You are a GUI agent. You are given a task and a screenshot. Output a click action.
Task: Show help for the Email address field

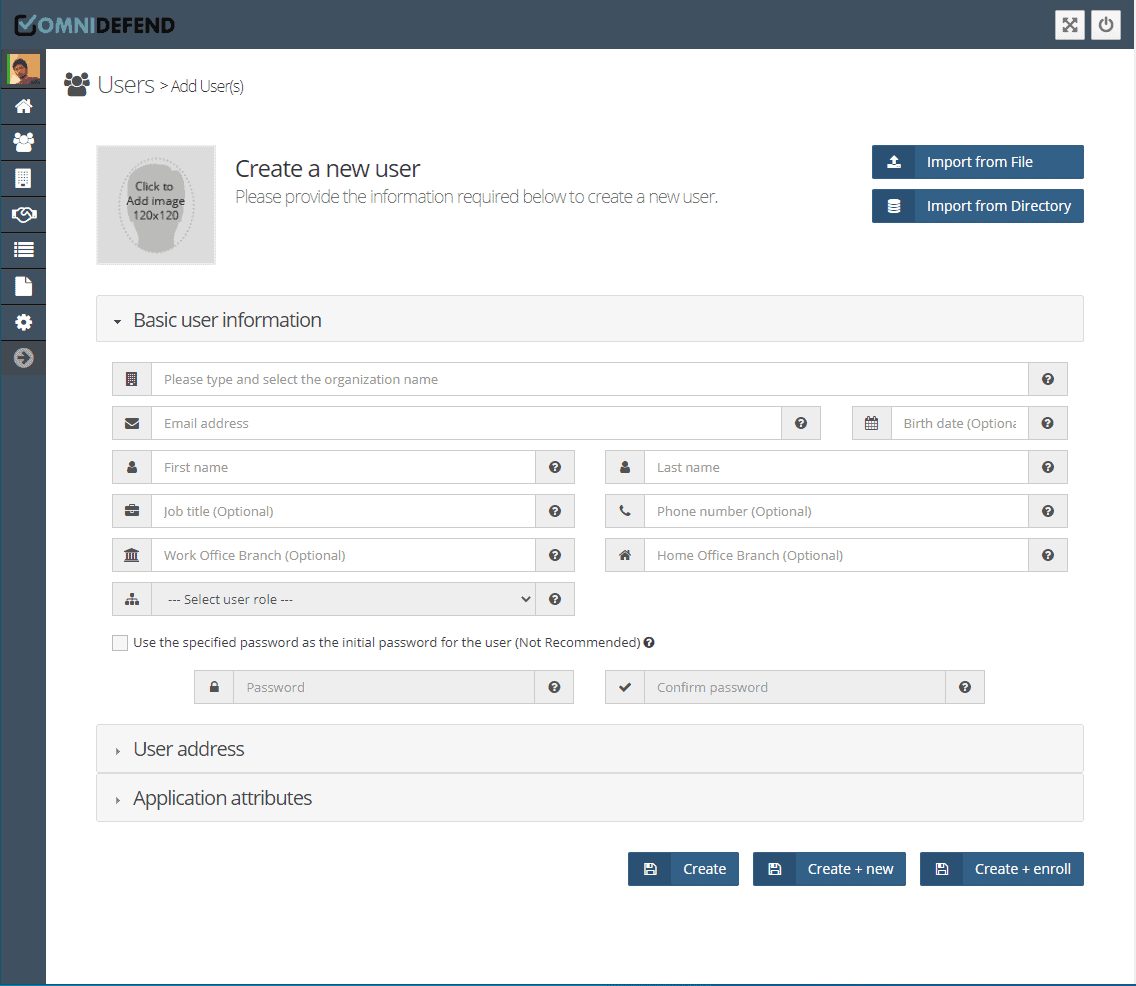(x=801, y=423)
